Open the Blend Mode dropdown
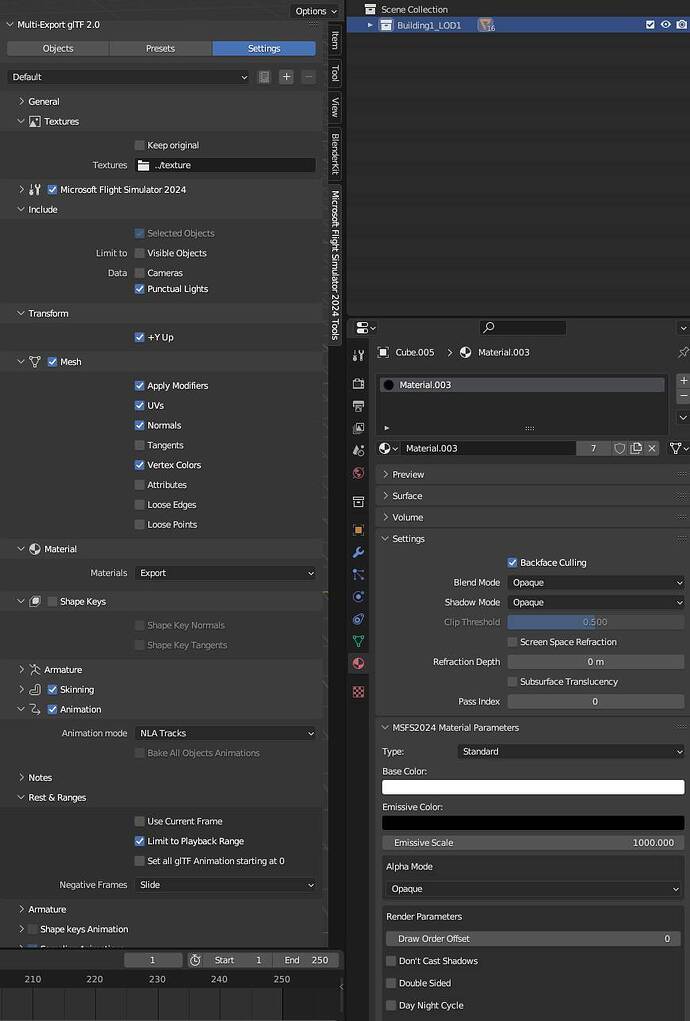690x1021 pixels. [596, 582]
